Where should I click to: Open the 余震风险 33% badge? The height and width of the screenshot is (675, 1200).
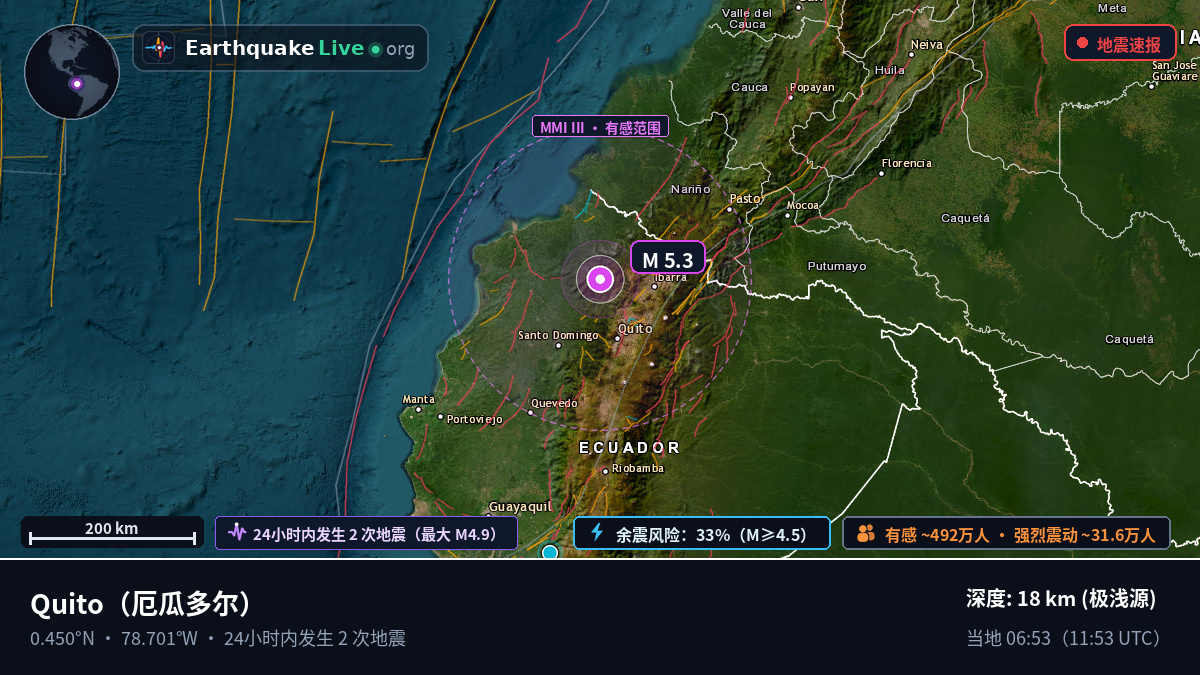702,533
